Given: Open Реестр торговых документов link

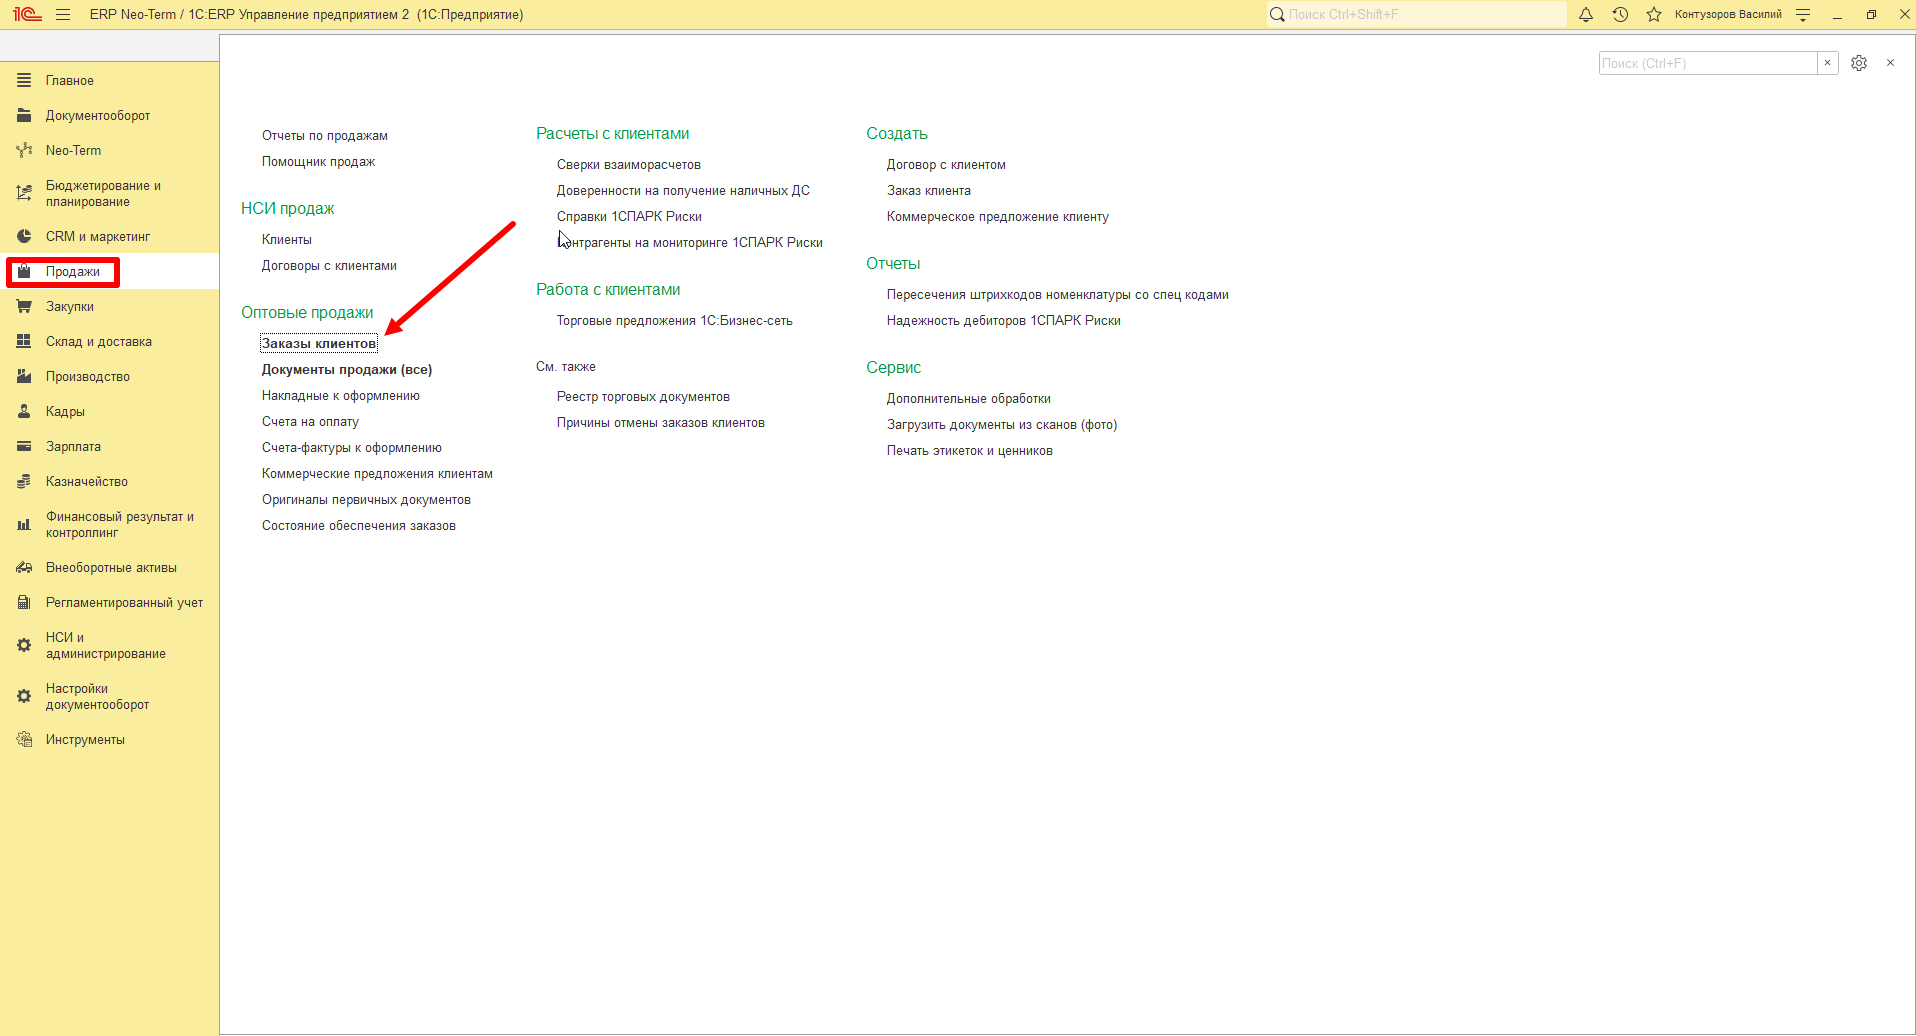Looking at the screenshot, I should click(x=643, y=397).
